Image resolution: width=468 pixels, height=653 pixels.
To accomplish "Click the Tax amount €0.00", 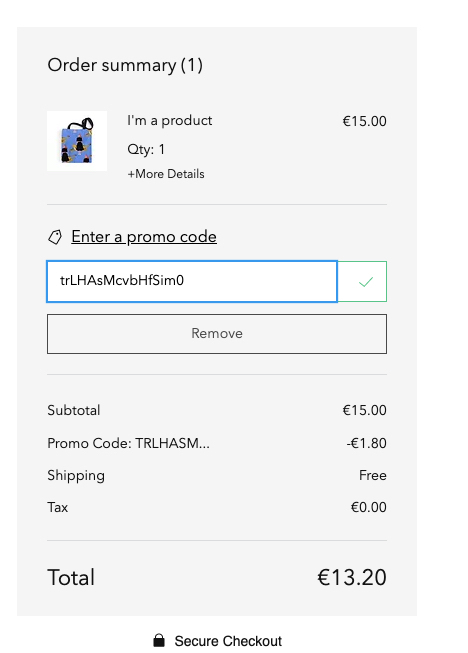I will (368, 507).
